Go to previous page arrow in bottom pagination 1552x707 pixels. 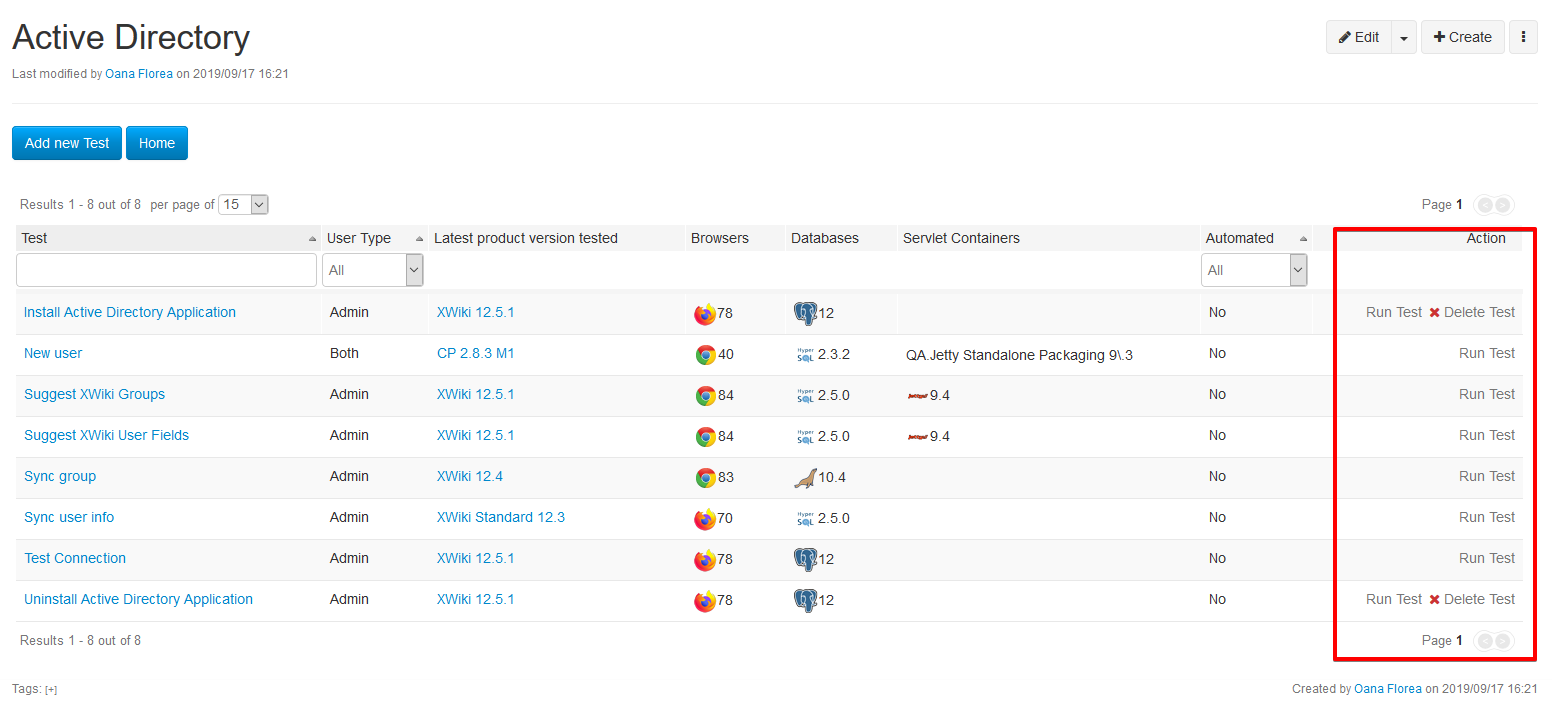click(x=1484, y=641)
